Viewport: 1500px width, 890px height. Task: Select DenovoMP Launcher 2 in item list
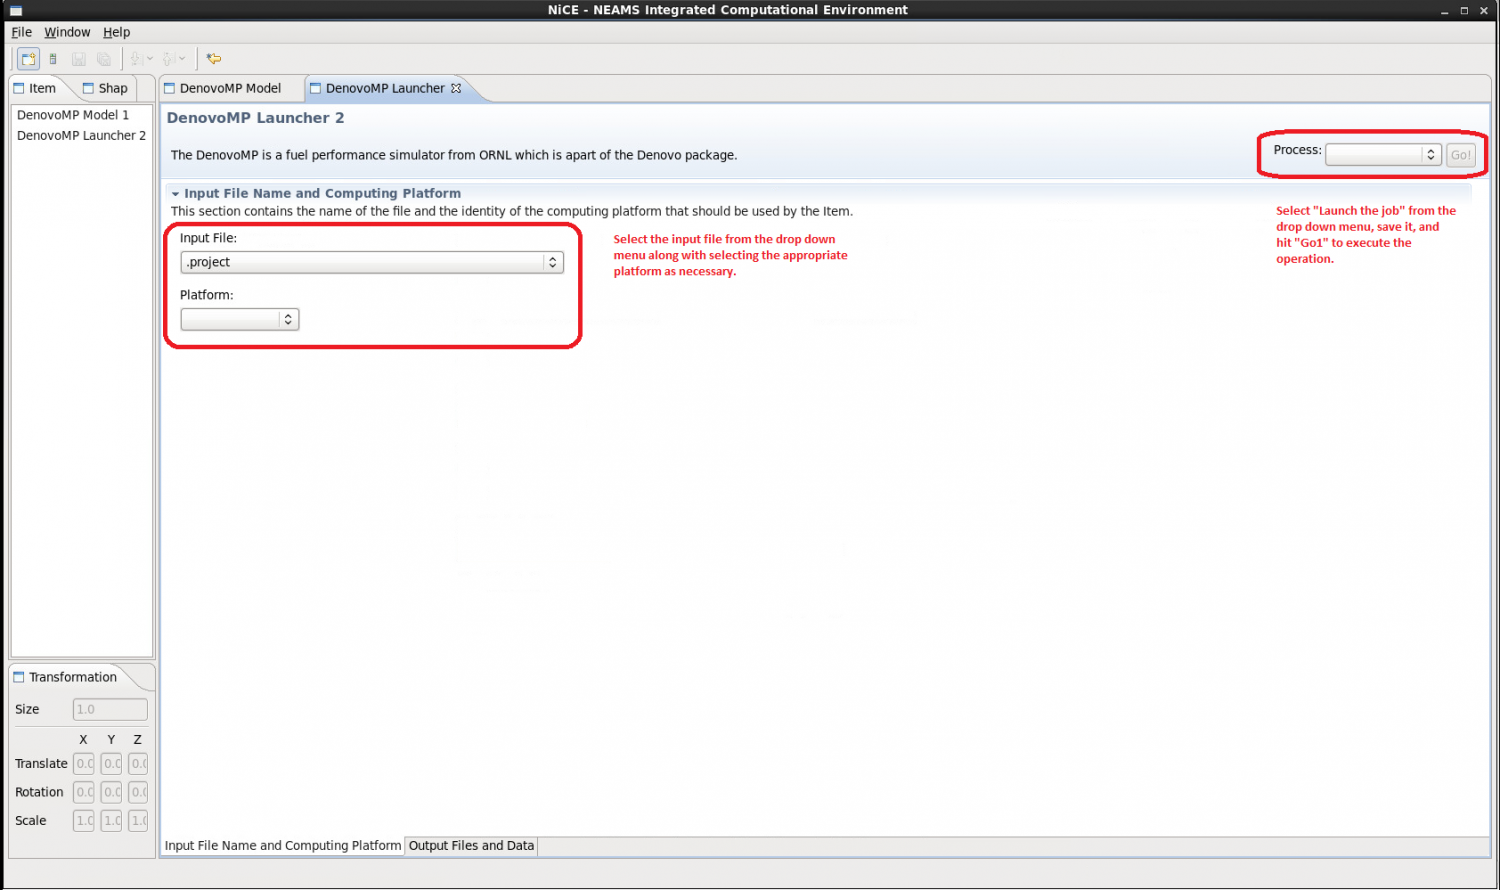[81, 135]
